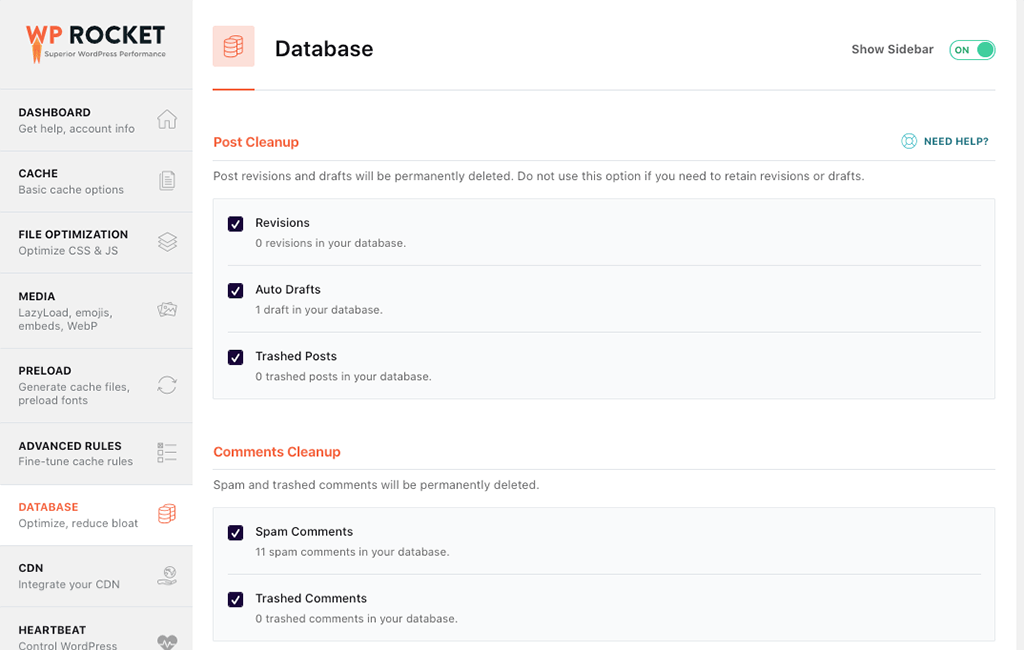Uncheck the Trashed Posts option
Screen dimensions: 1024x650
coord(235,357)
